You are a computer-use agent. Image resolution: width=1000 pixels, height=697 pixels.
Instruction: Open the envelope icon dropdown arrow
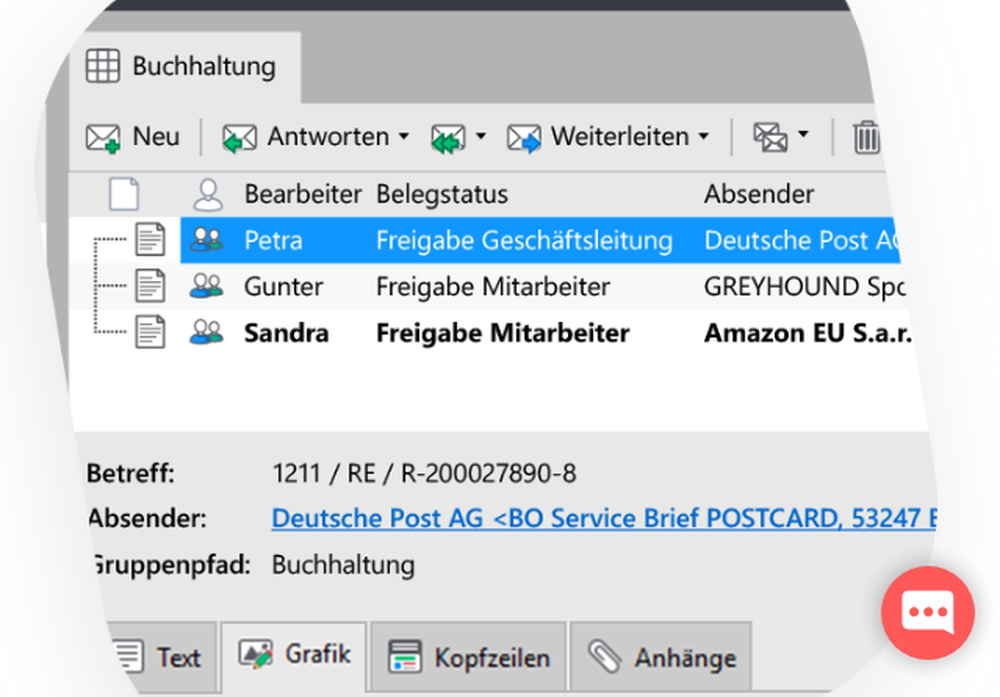(x=803, y=136)
